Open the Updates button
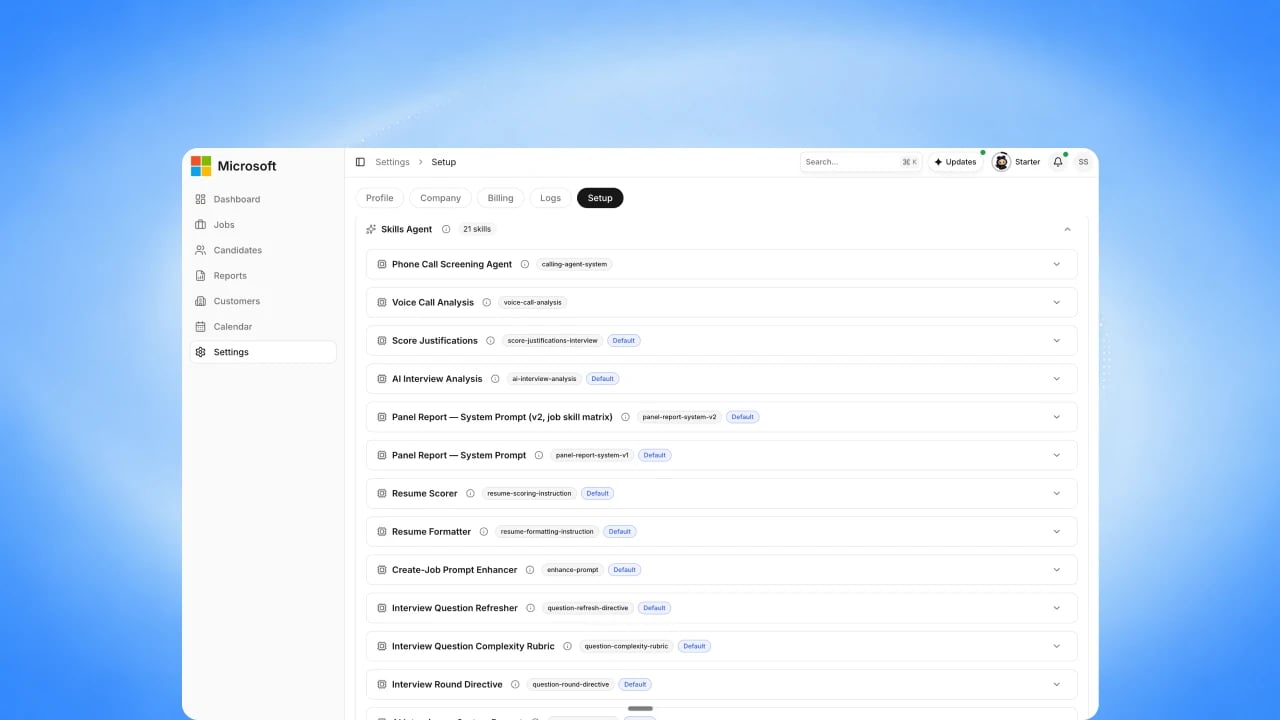The width and height of the screenshot is (1280, 720). 955,162
